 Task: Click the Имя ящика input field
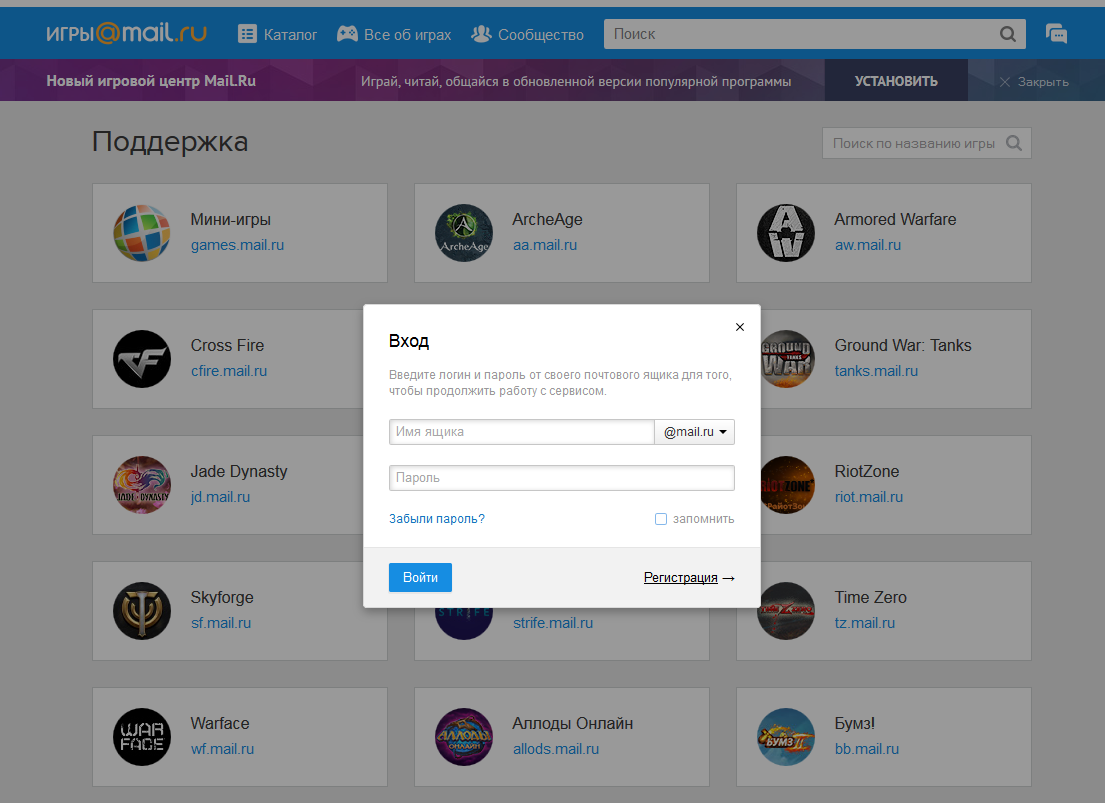click(521, 432)
